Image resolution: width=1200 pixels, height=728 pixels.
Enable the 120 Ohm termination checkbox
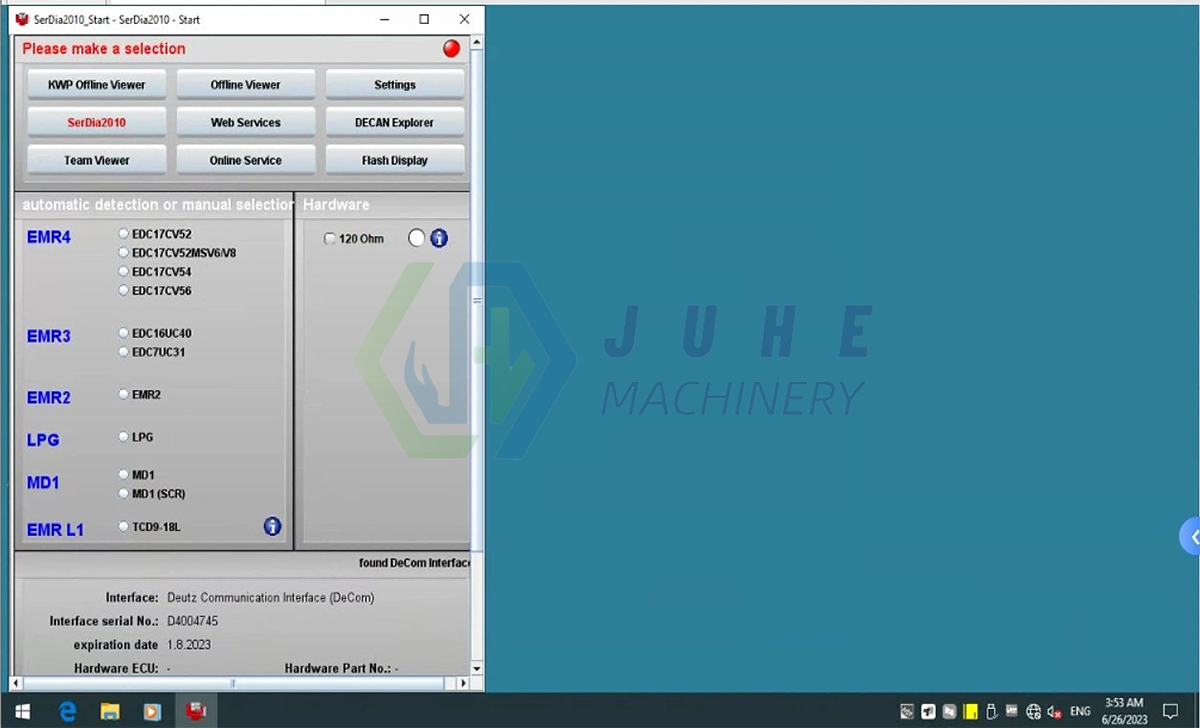(x=330, y=238)
